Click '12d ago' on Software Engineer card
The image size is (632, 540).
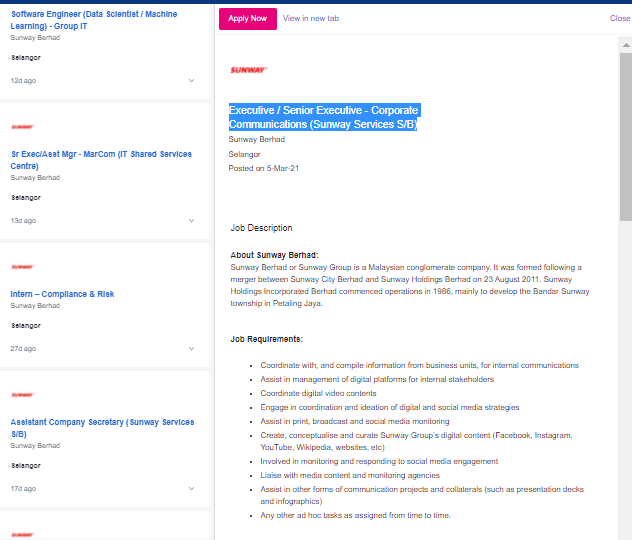click(23, 81)
